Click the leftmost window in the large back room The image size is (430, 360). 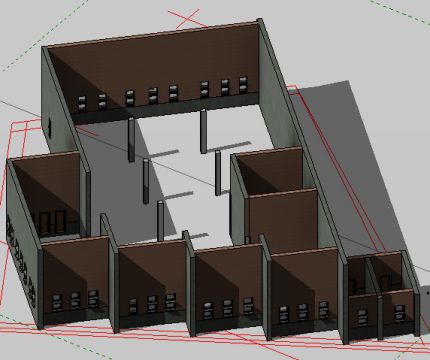82,103
